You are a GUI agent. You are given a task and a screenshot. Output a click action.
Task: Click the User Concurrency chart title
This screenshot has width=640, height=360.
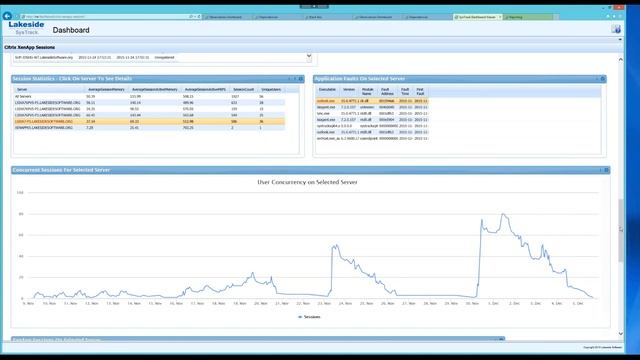(x=307, y=182)
